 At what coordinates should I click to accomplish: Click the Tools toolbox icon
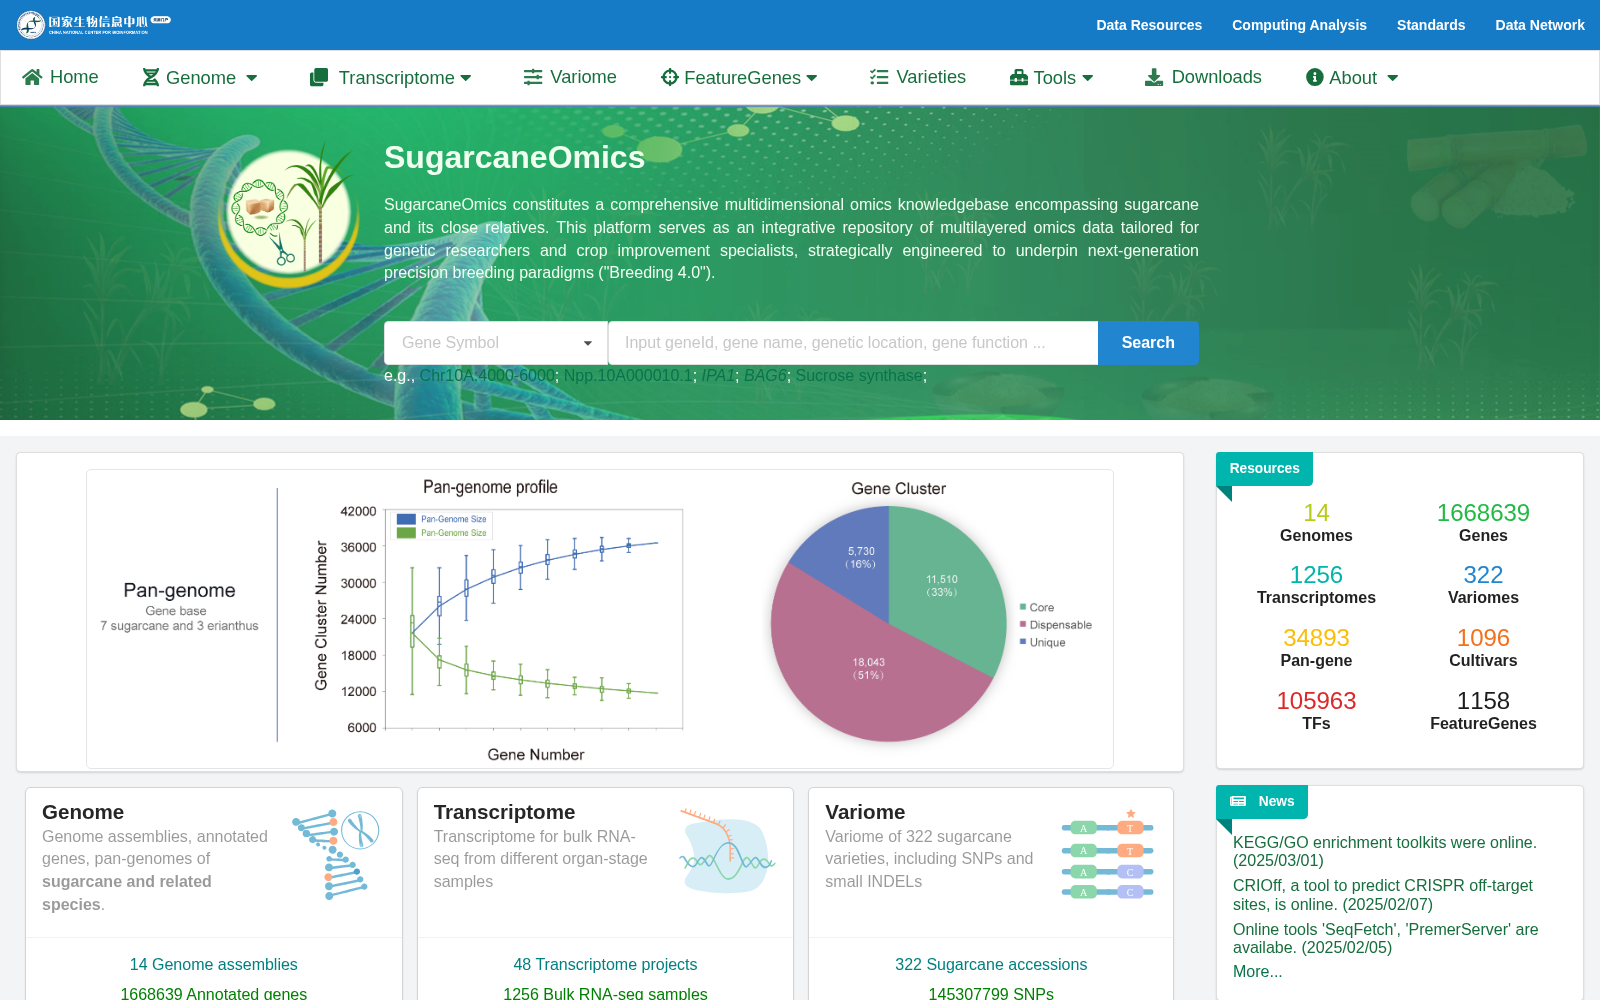(1019, 77)
